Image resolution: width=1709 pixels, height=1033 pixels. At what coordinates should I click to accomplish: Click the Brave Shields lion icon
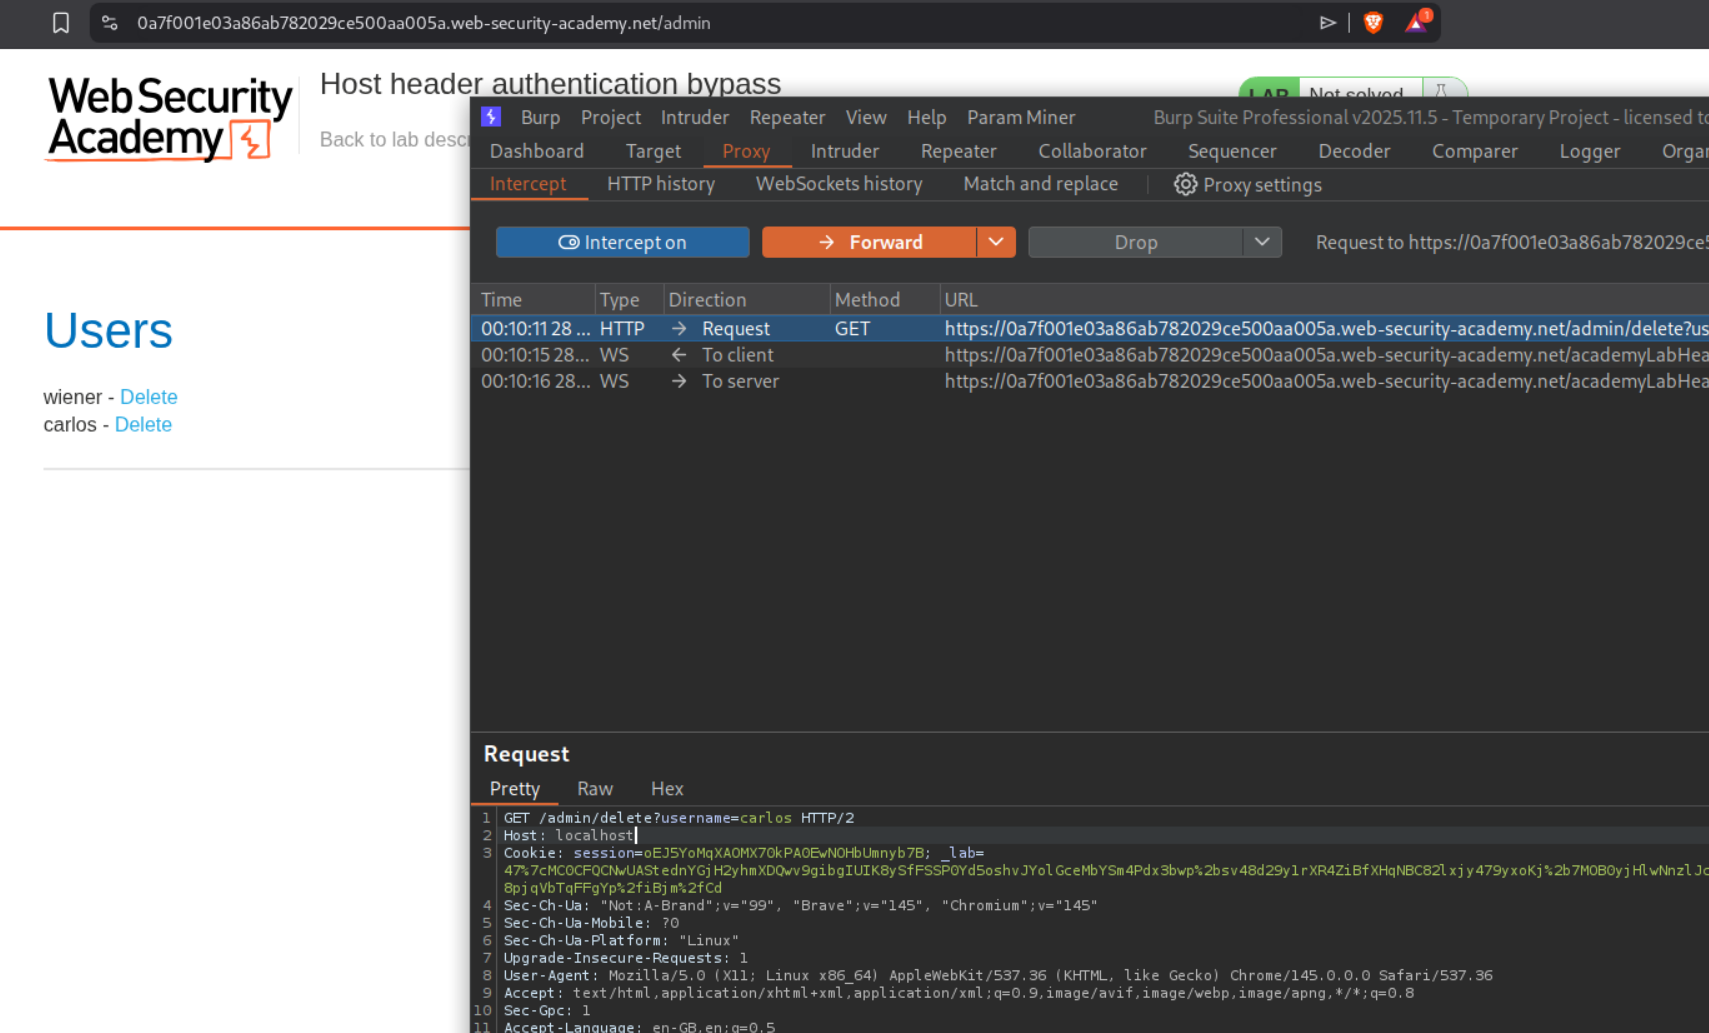1373,23
